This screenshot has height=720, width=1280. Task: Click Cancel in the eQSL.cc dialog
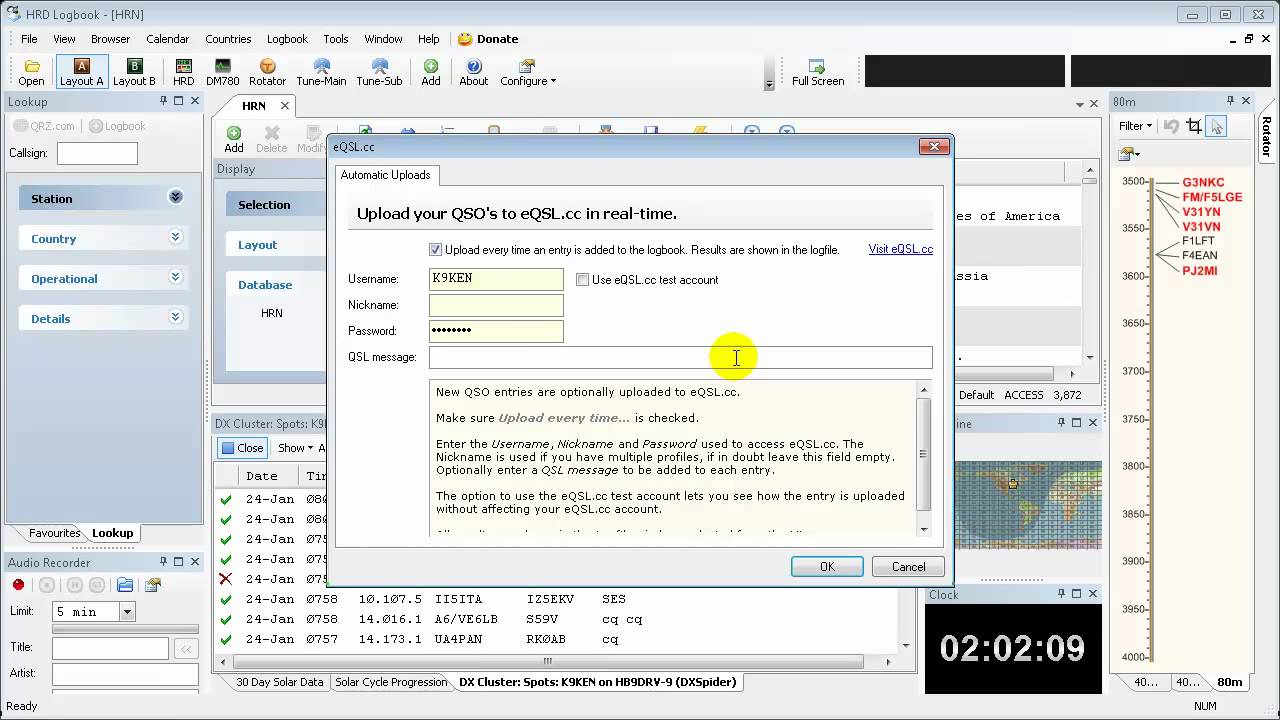pos(908,566)
